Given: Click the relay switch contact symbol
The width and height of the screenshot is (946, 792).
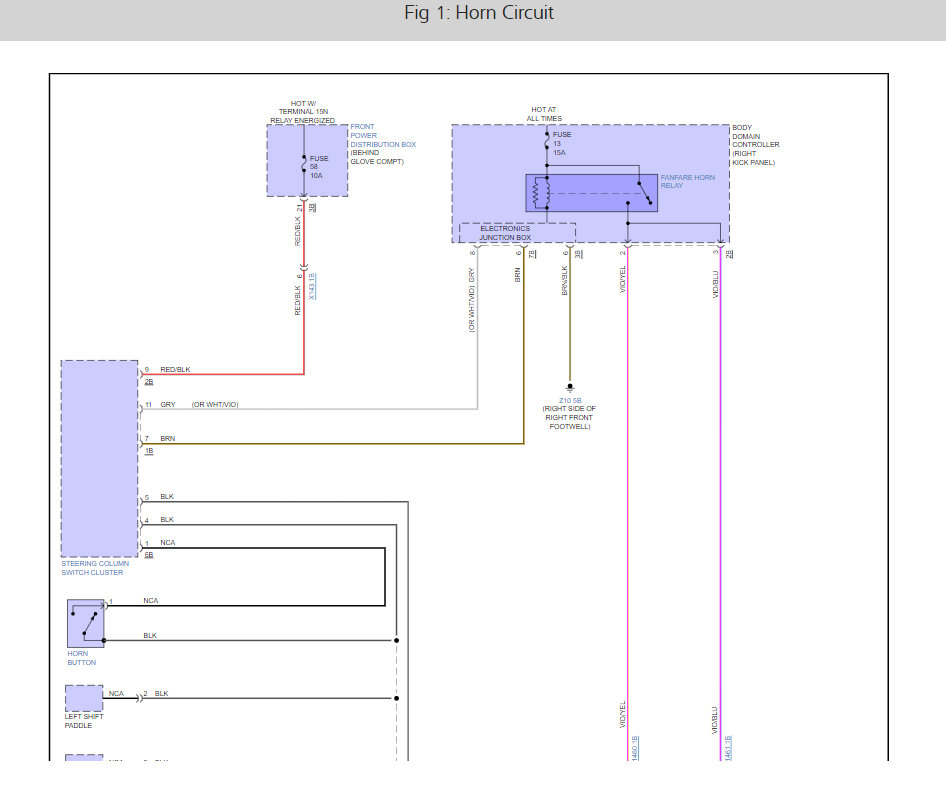Looking at the screenshot, I should click(644, 194).
